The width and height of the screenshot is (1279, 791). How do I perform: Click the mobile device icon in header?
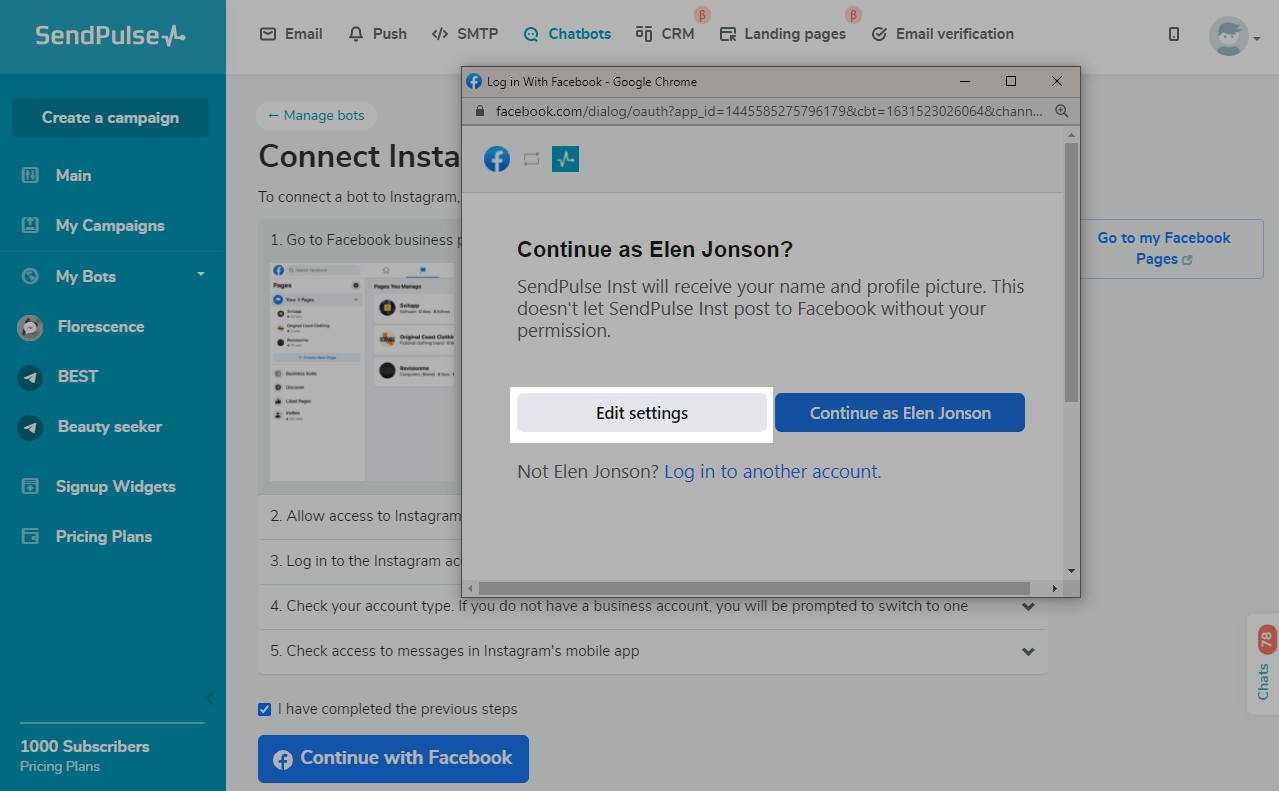pyautogui.click(x=1174, y=34)
